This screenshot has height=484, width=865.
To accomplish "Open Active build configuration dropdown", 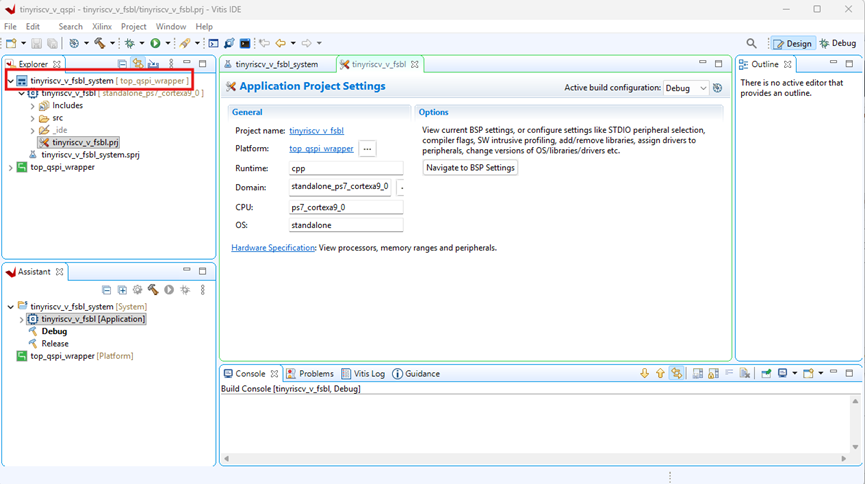I will coord(686,88).
